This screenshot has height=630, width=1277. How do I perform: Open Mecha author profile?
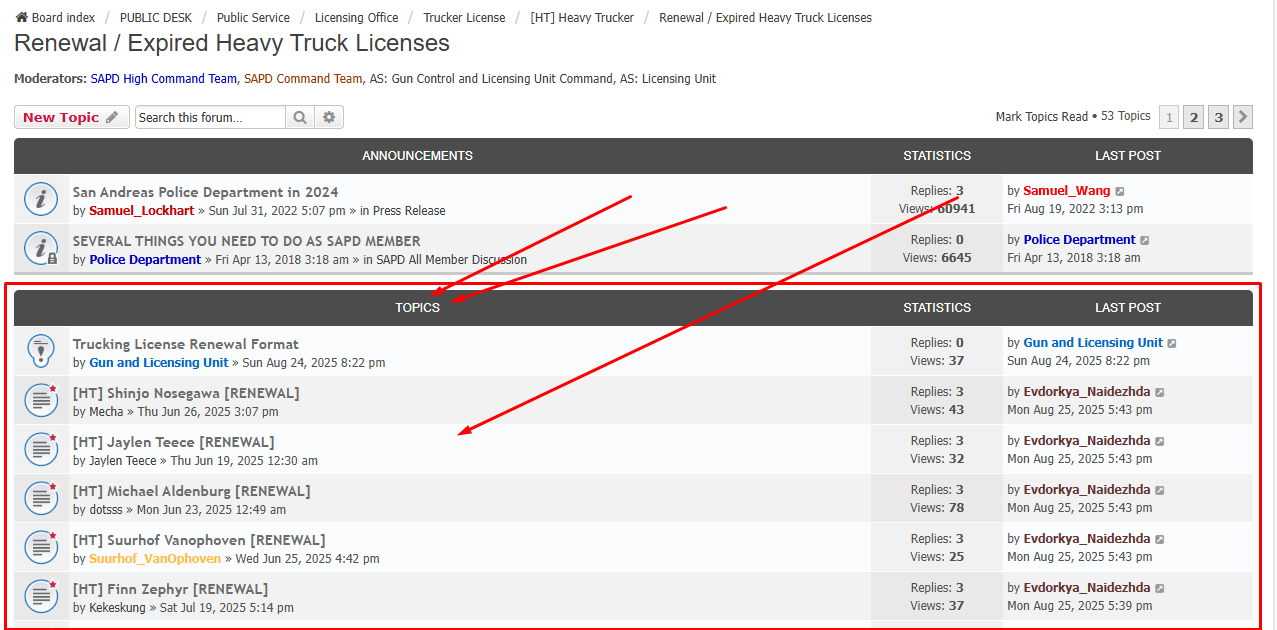pos(107,412)
